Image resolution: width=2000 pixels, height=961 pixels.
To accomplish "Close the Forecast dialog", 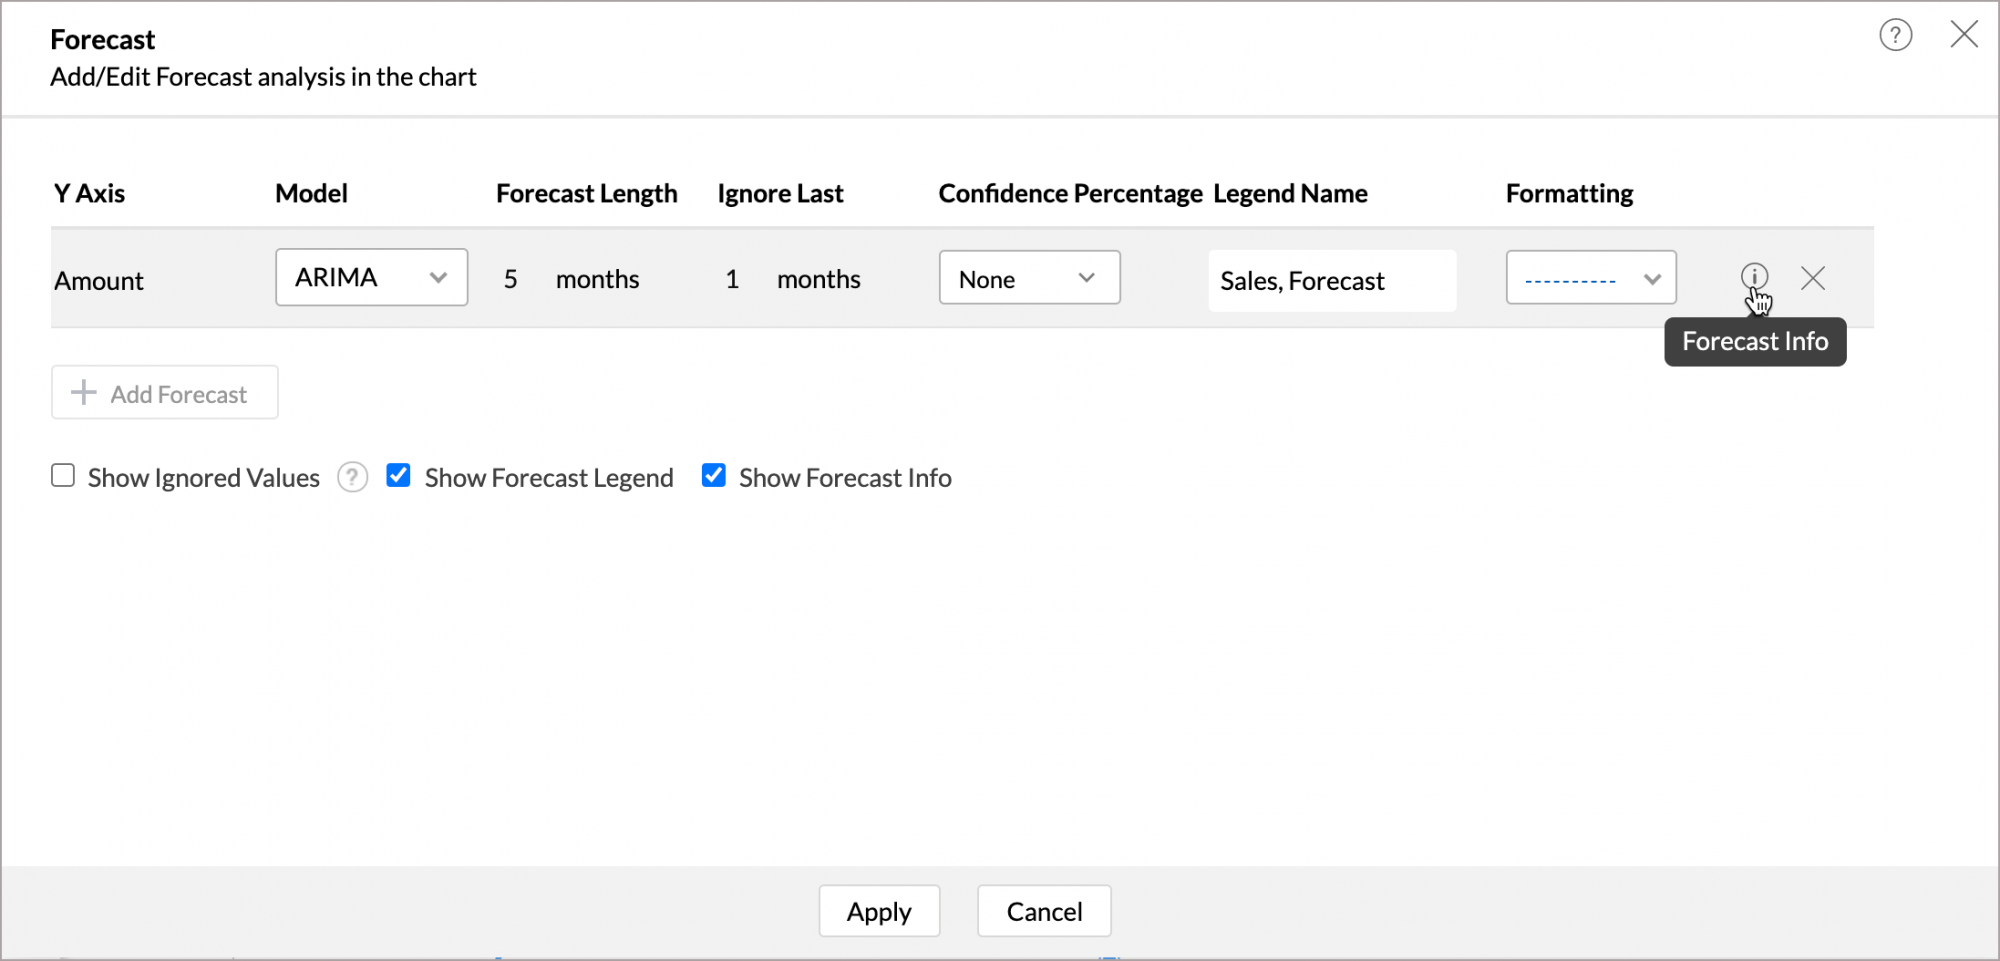I will pos(1964,34).
